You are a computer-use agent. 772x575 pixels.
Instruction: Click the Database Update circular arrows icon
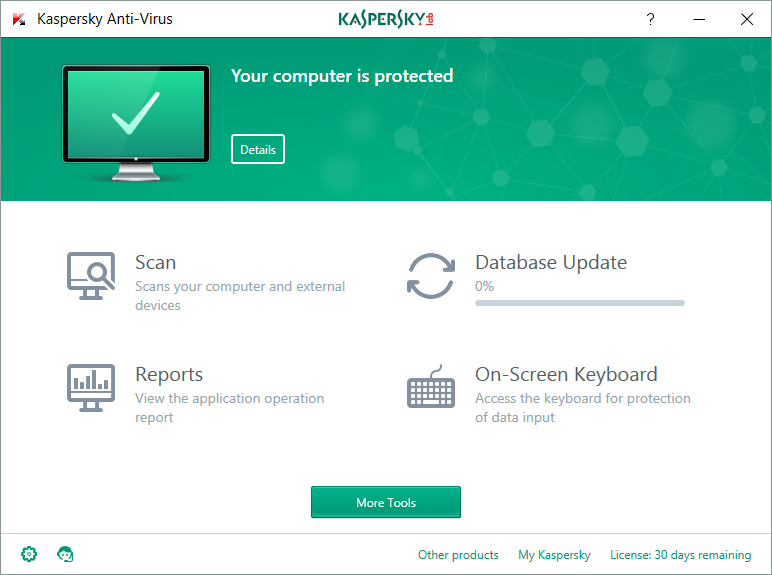pos(431,275)
